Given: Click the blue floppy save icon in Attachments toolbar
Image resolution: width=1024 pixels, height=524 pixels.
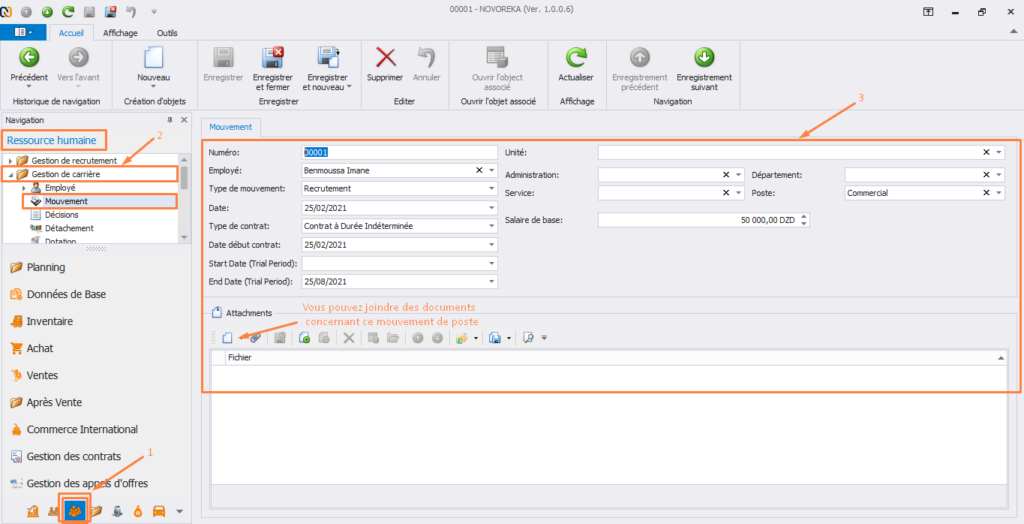Looking at the screenshot, I should [495, 338].
